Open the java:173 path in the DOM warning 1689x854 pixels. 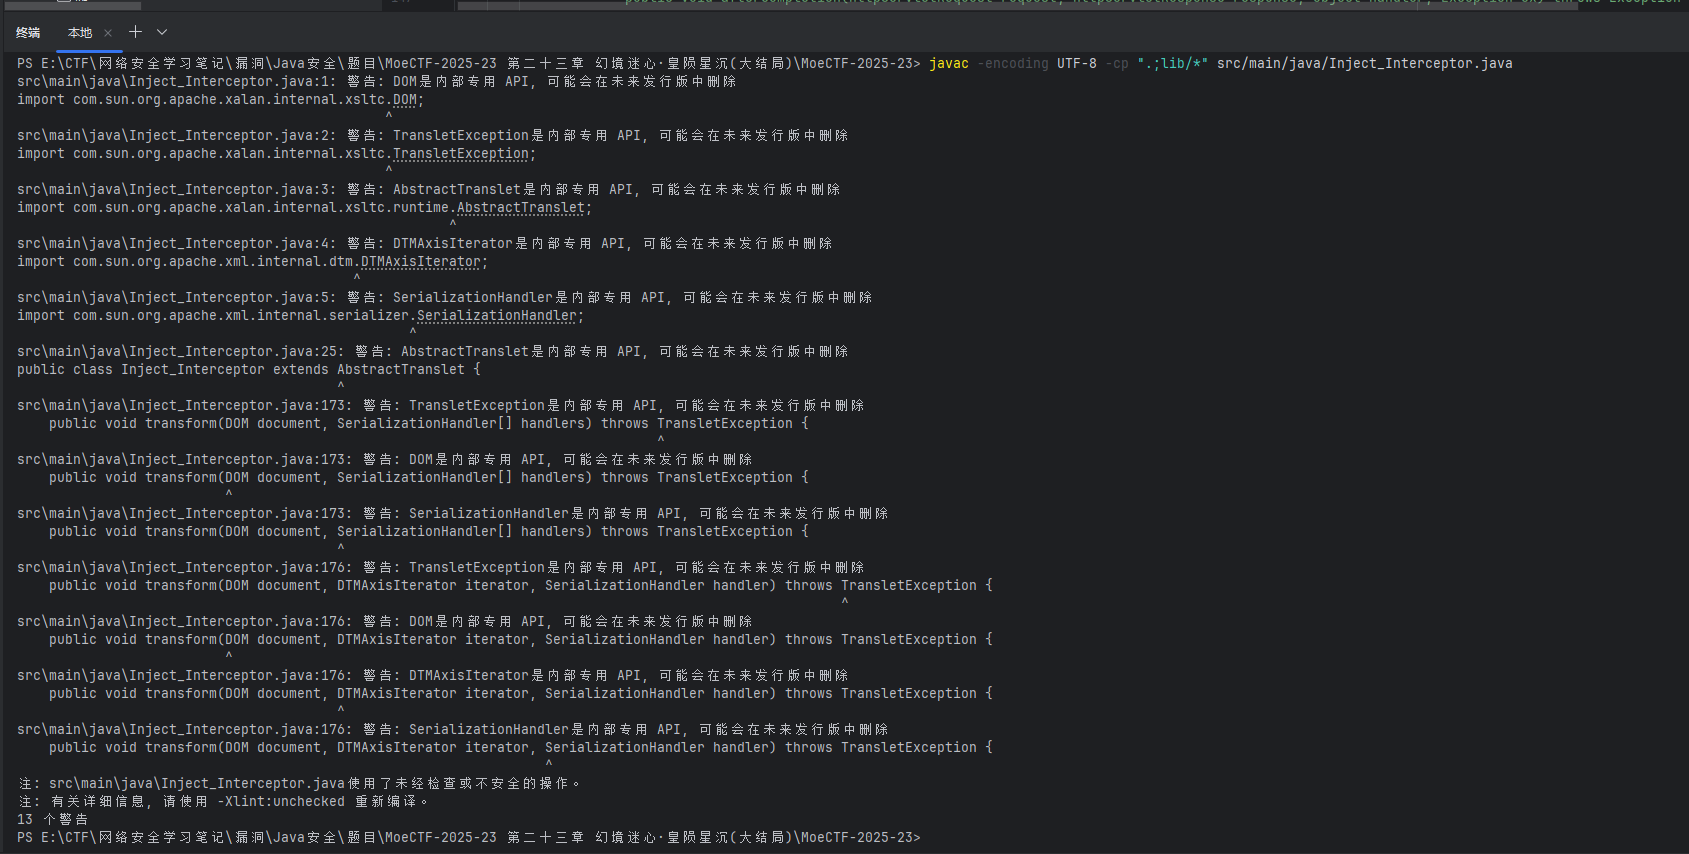pos(184,460)
